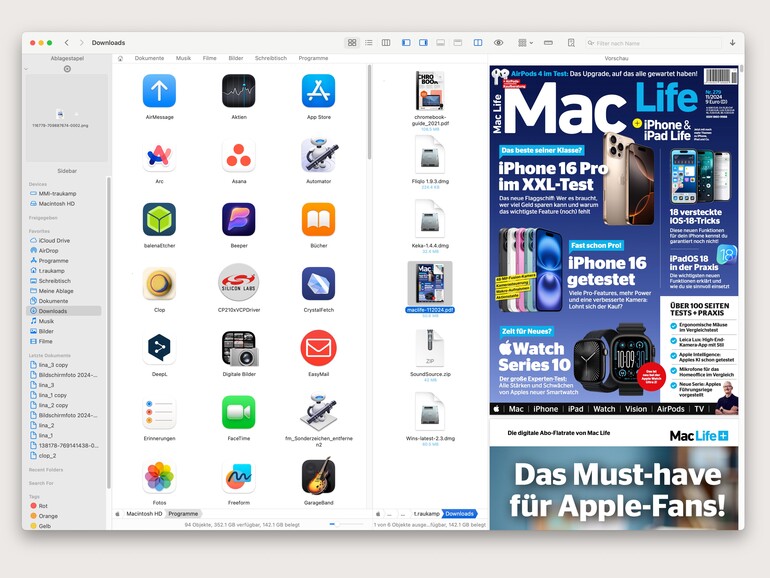Screen dimensions: 770x578
Task: Select the Asana app icon
Action: click(x=239, y=155)
